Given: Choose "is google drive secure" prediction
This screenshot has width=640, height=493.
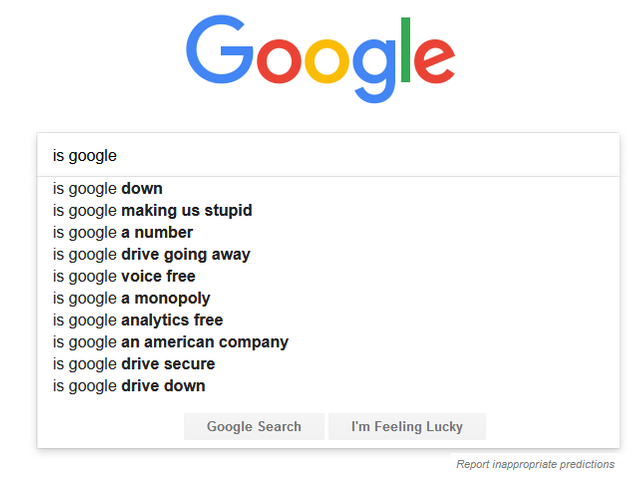Looking at the screenshot, I should point(134,365).
